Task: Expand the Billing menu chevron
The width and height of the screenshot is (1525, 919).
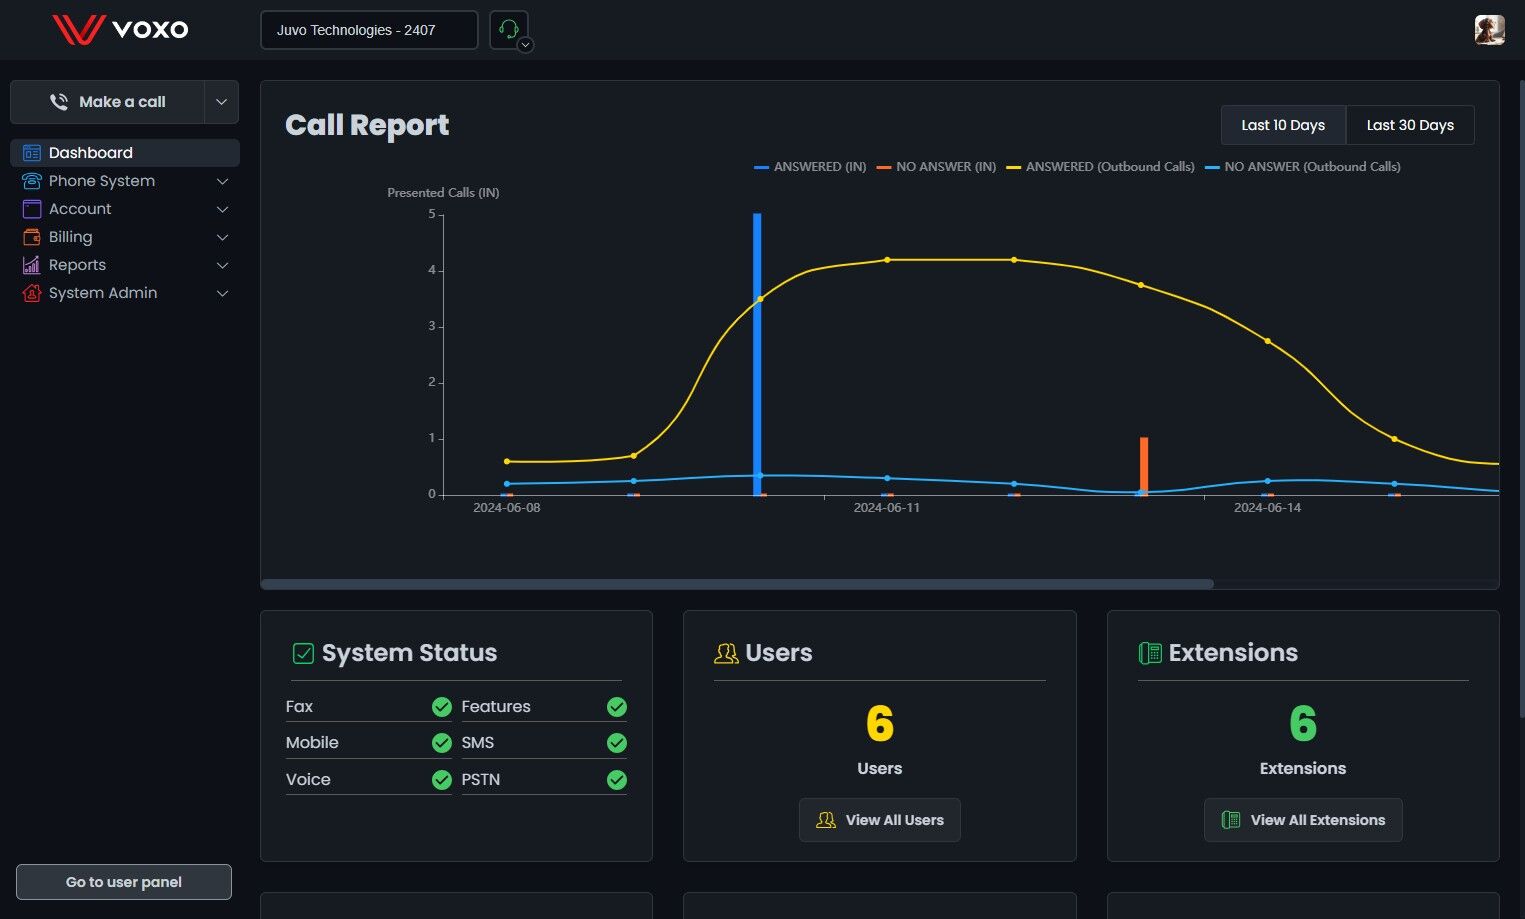Action: [x=223, y=237]
